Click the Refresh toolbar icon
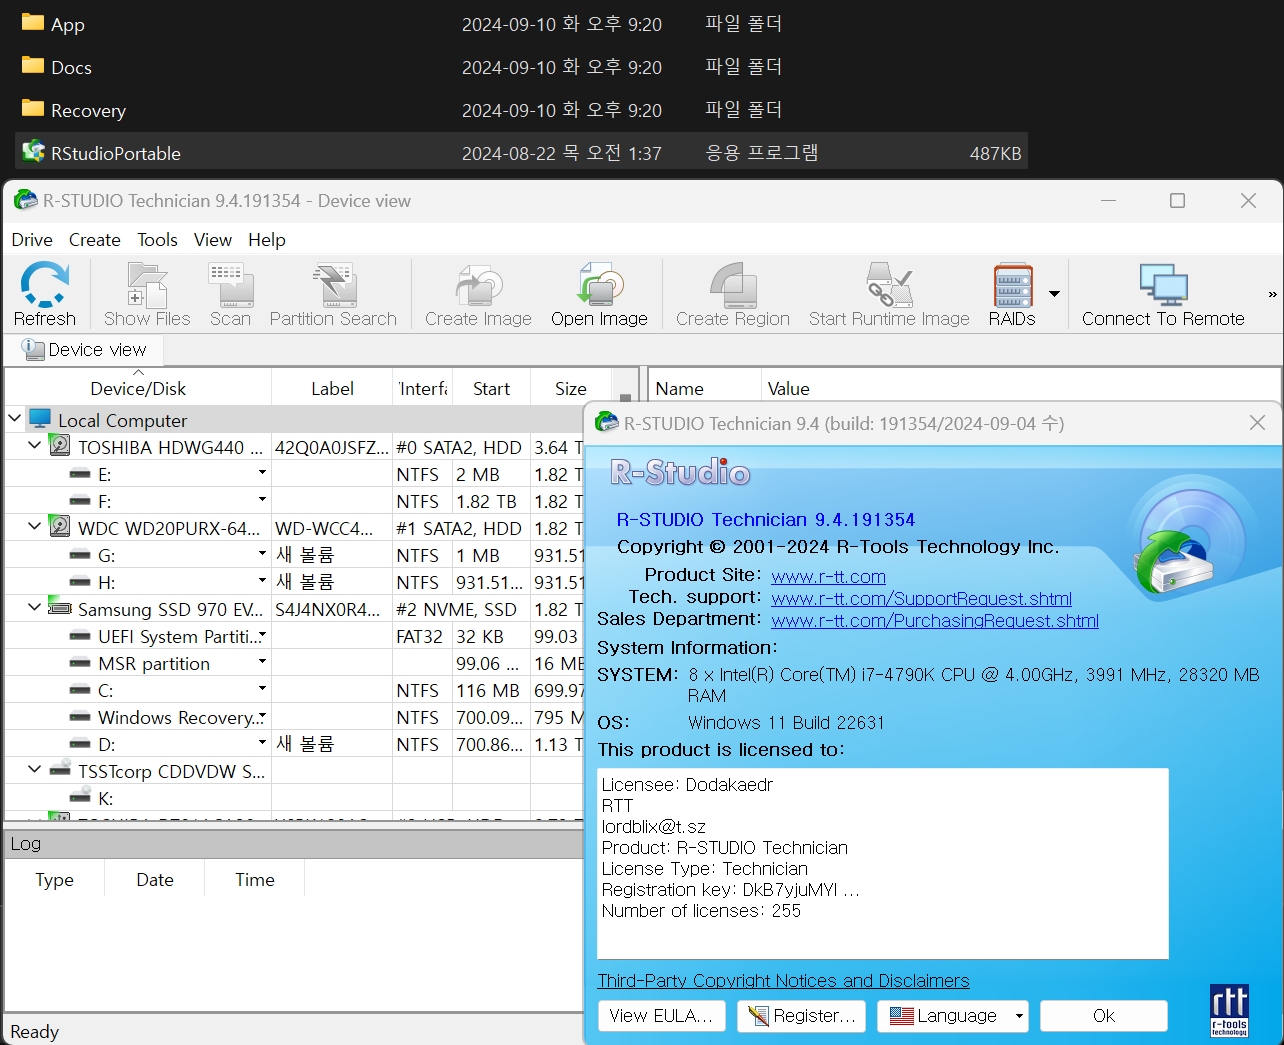 pos(45,294)
